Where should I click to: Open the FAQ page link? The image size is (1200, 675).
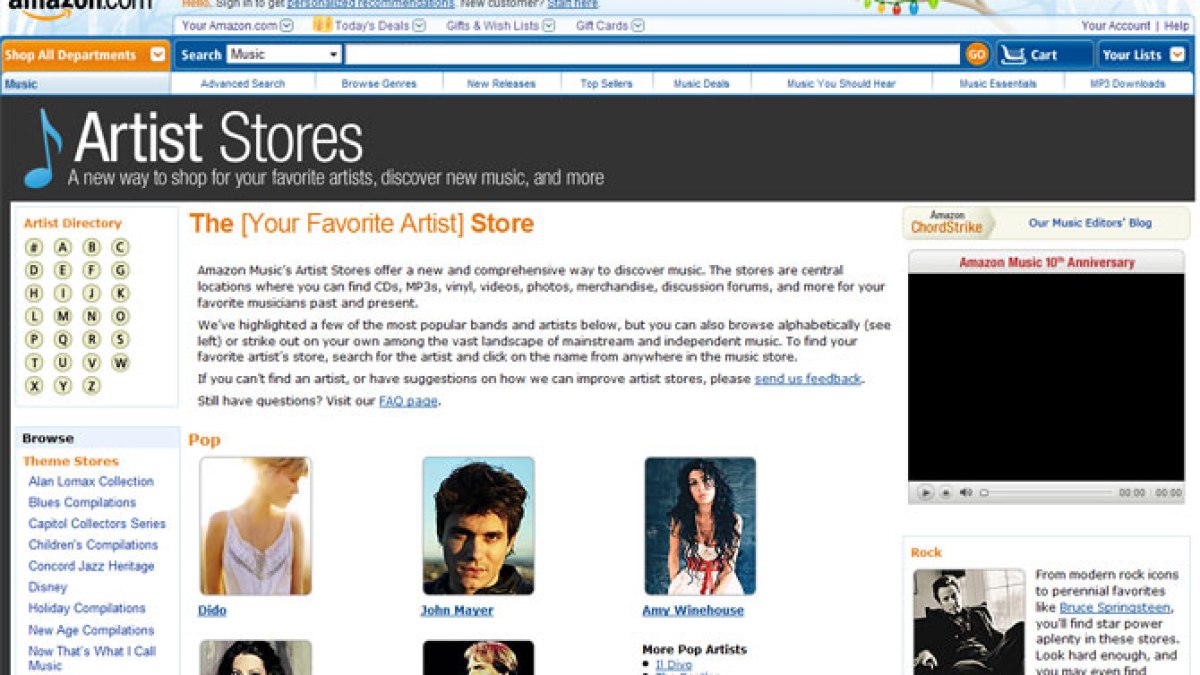click(x=408, y=401)
